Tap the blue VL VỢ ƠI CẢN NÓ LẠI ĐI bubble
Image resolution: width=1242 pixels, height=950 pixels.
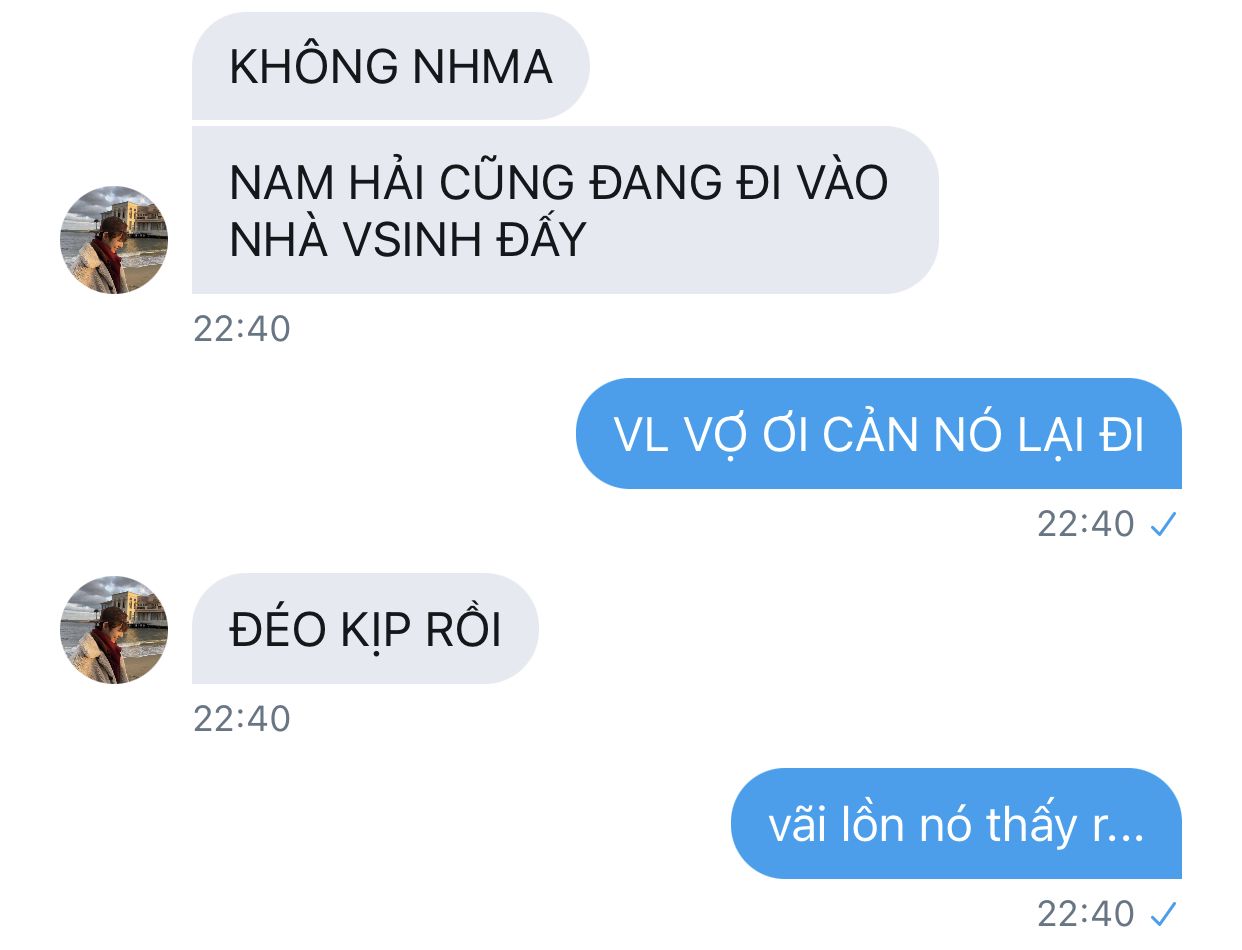point(879,433)
